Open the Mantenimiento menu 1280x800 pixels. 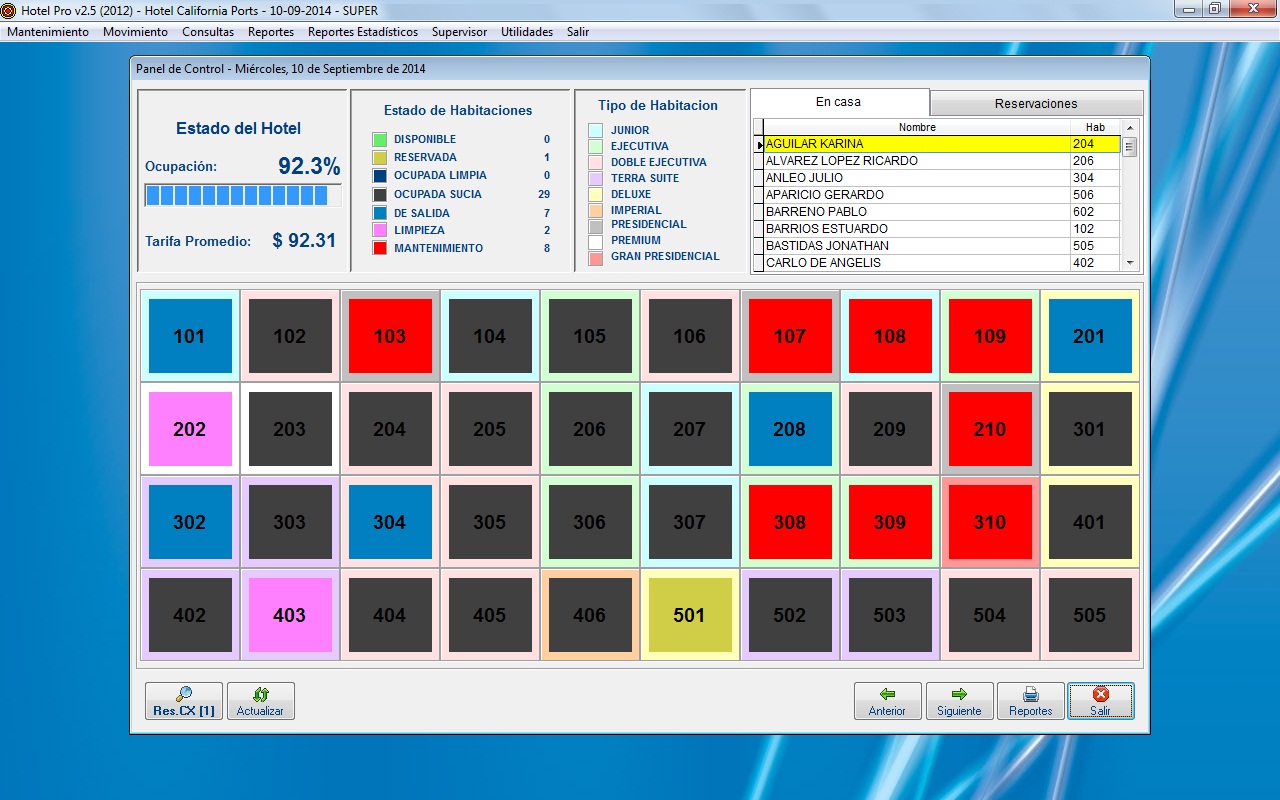coord(48,32)
